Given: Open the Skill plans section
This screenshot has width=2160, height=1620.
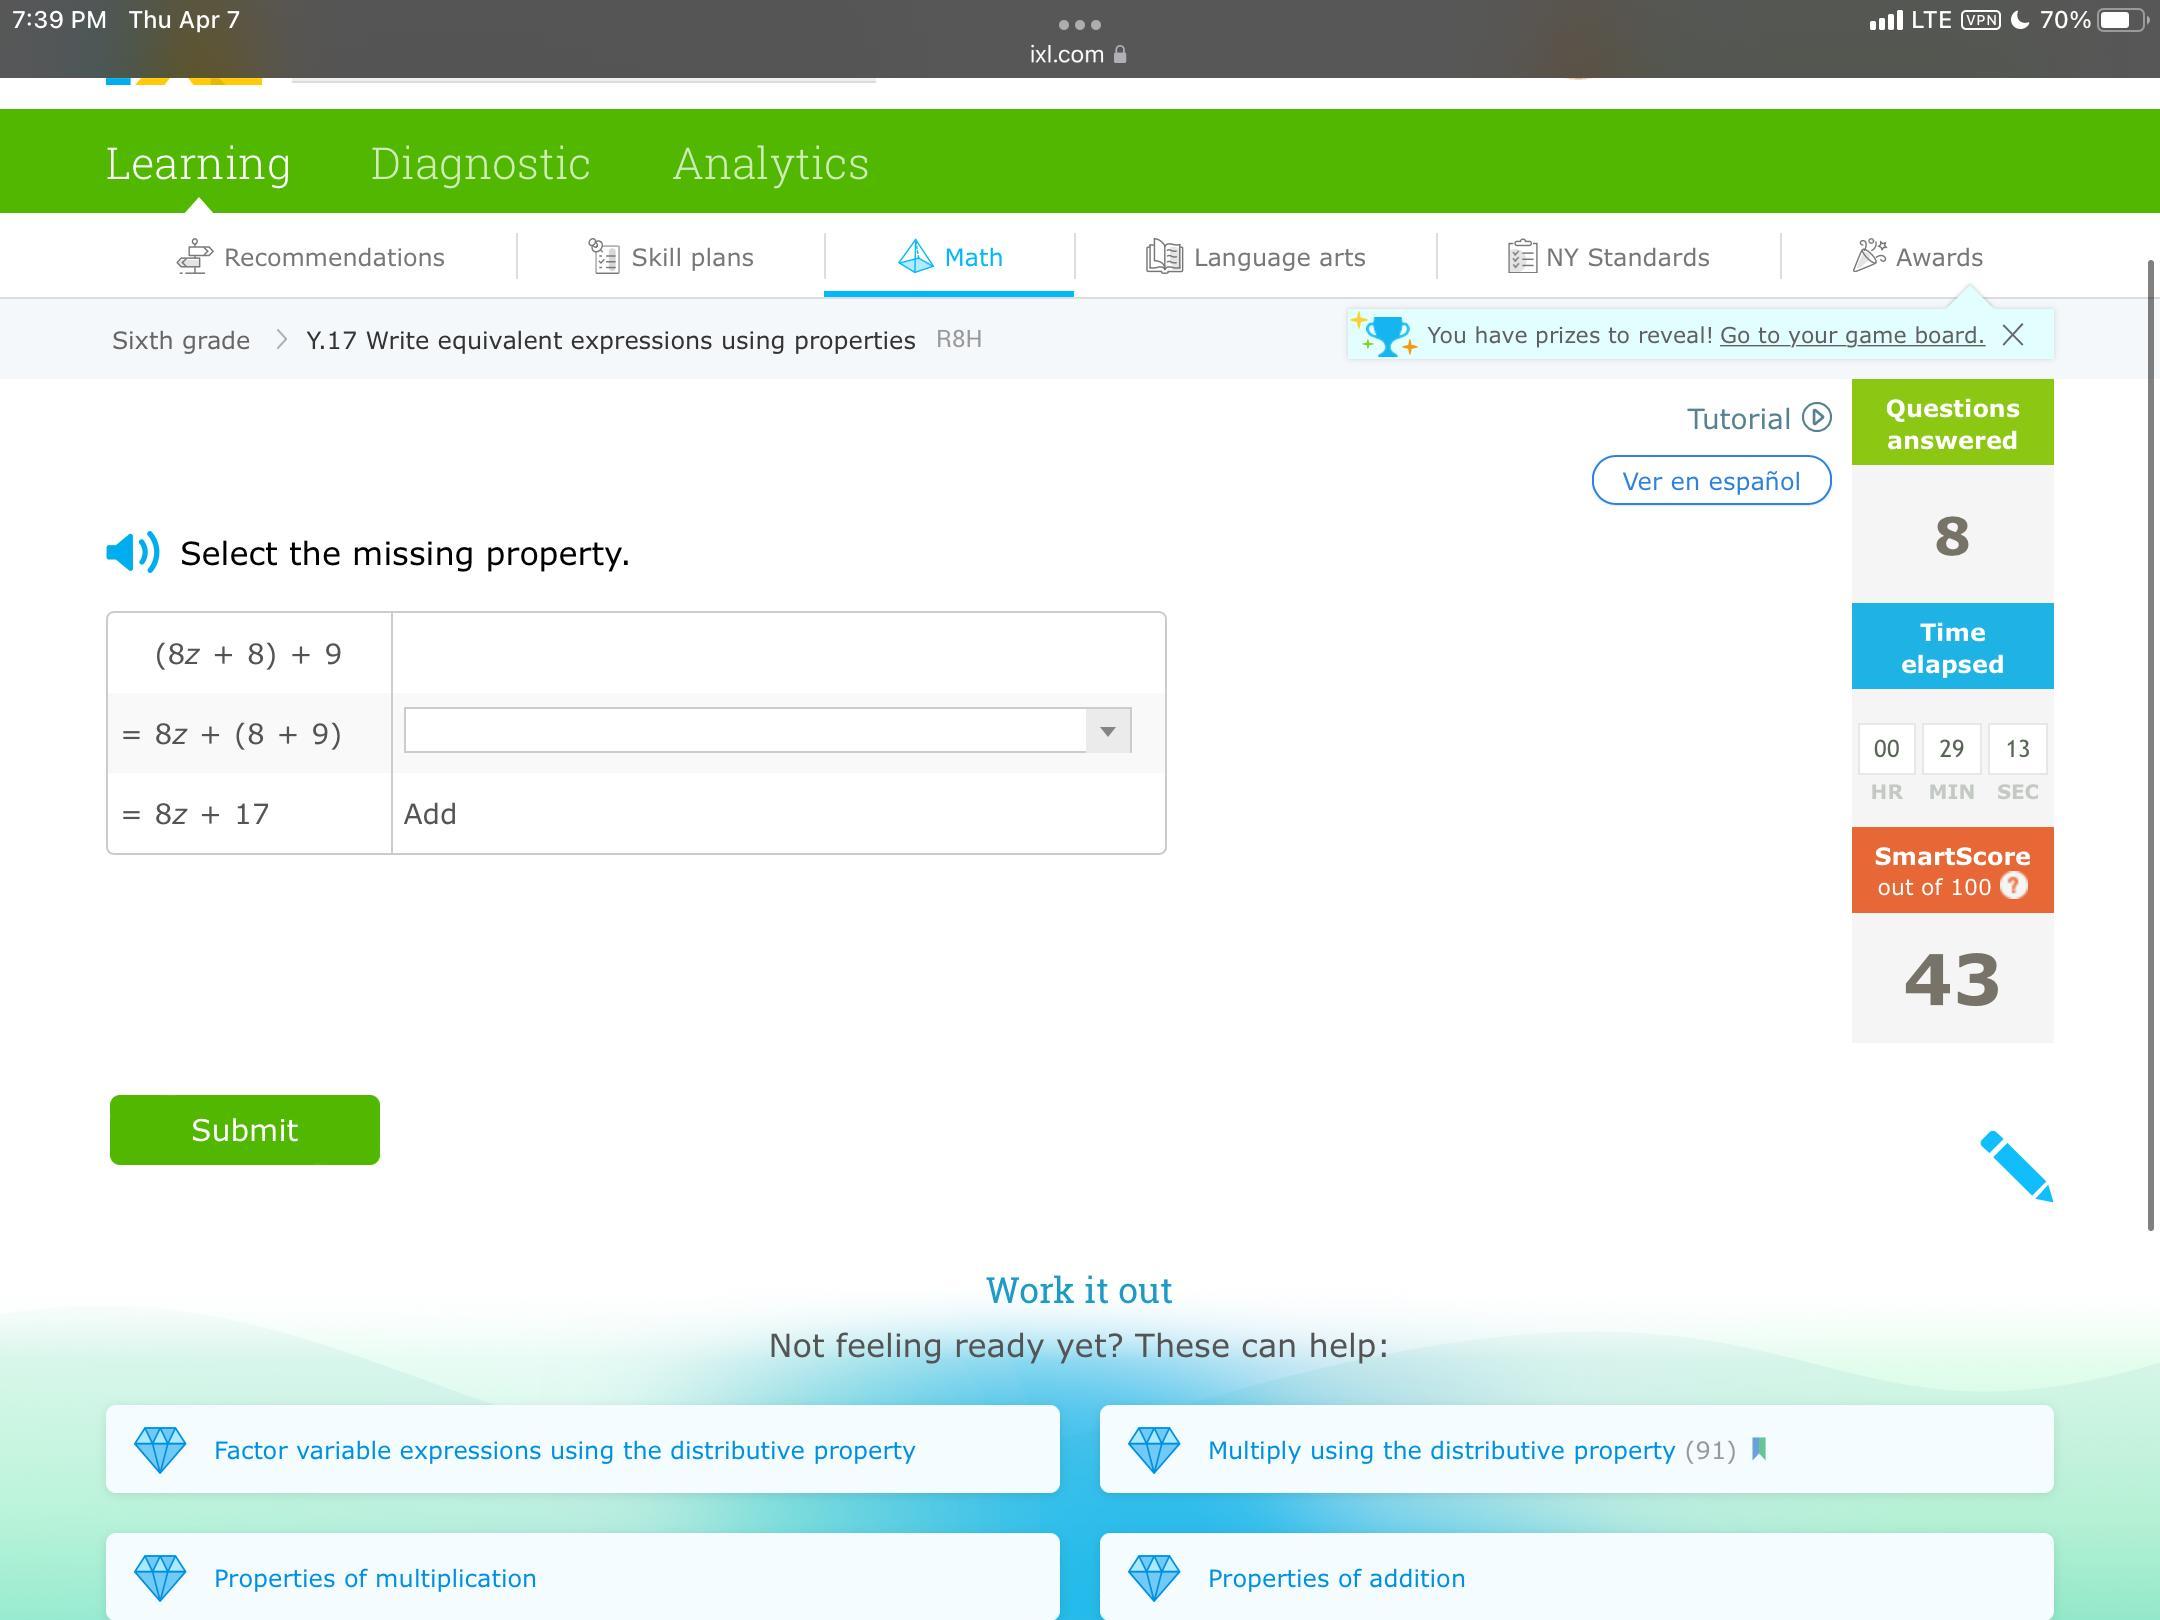Looking at the screenshot, I should [x=671, y=257].
